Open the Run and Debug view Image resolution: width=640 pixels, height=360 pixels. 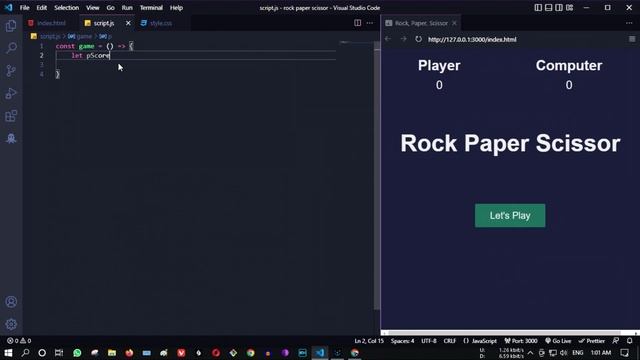(11, 93)
